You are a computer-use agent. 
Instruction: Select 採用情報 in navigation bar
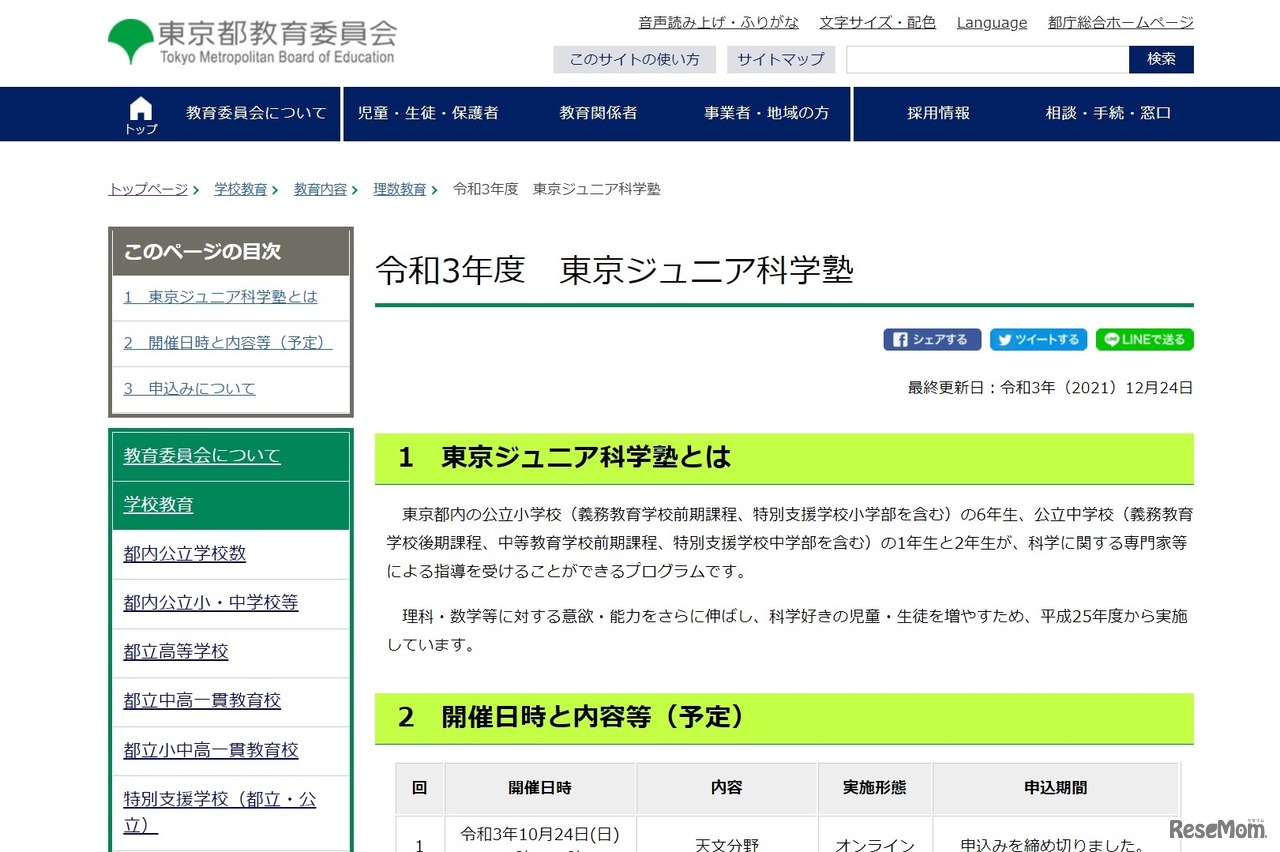(x=938, y=113)
